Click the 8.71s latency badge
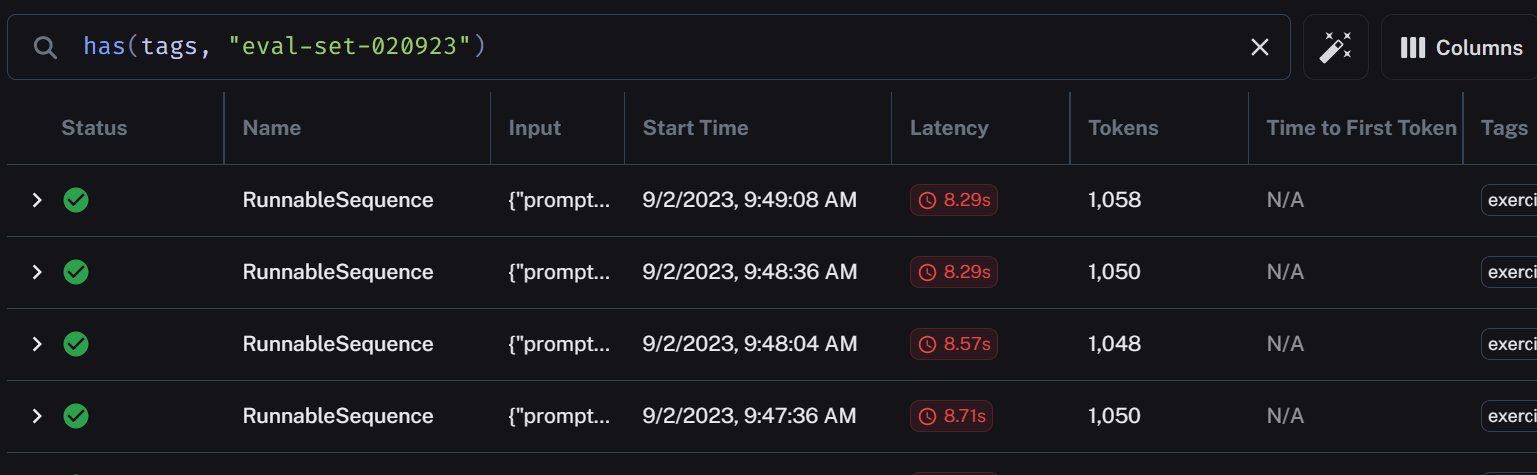This screenshot has height=475, width=1537. (x=951, y=416)
